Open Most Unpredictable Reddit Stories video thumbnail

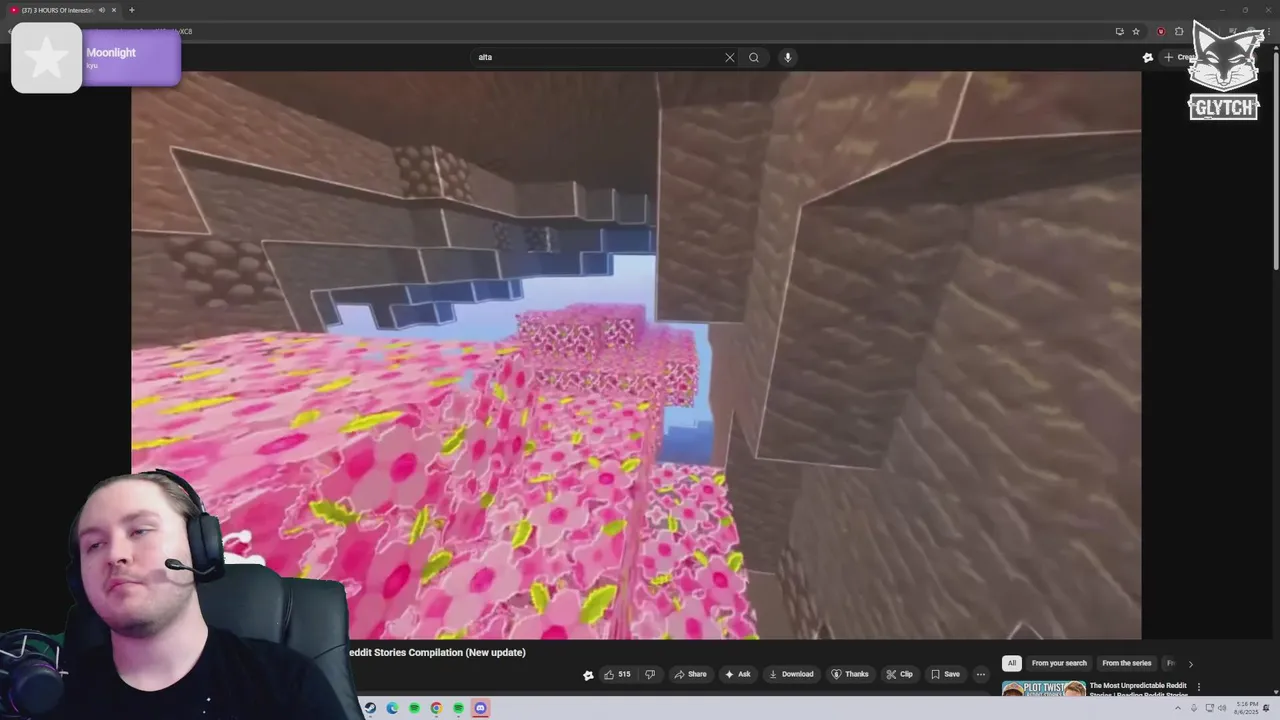(x=1044, y=690)
